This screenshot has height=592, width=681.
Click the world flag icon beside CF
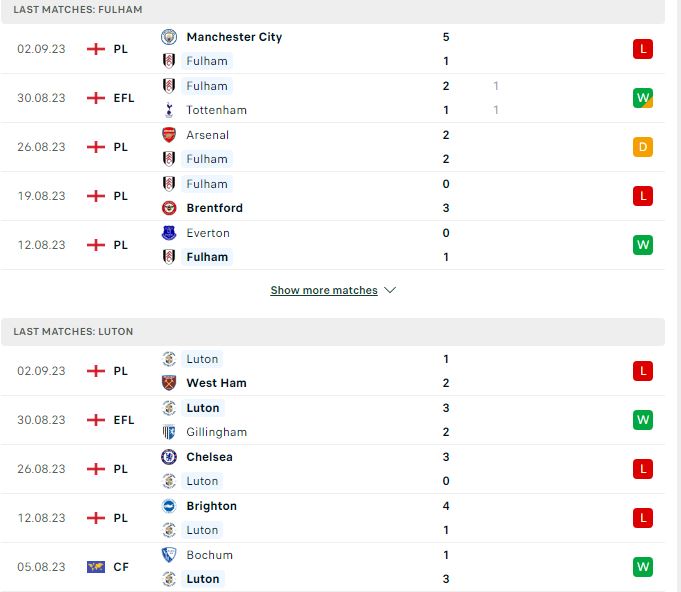(x=96, y=567)
